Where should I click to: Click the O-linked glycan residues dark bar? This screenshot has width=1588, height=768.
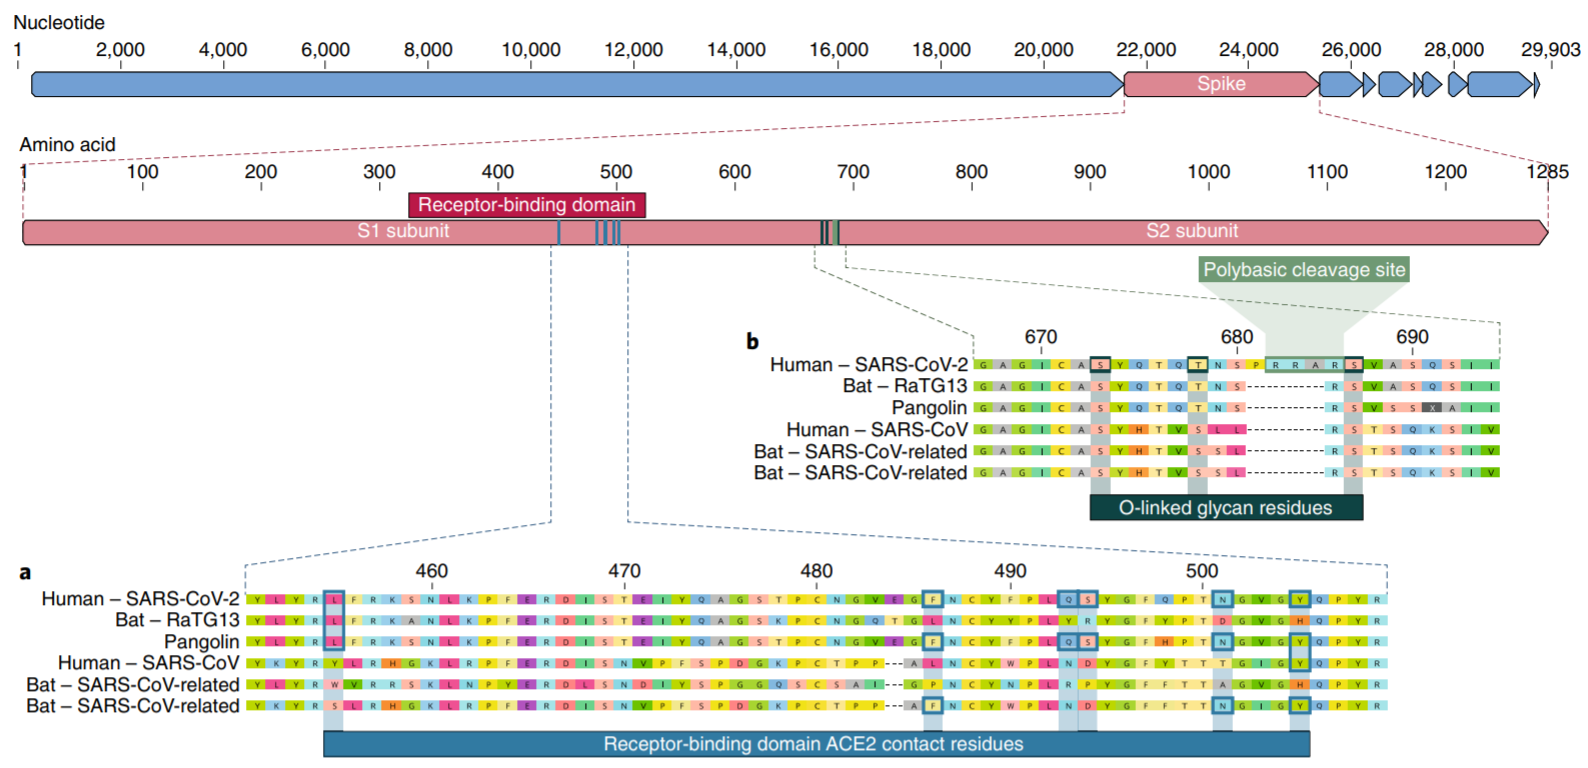(1225, 508)
